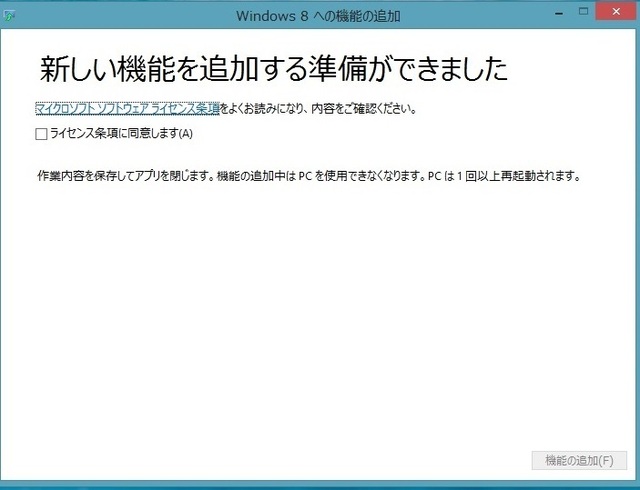Screen dimensions: 640x490
Task: Maximize the Windows 8 への機能の追加 window
Action: (x=584, y=11)
